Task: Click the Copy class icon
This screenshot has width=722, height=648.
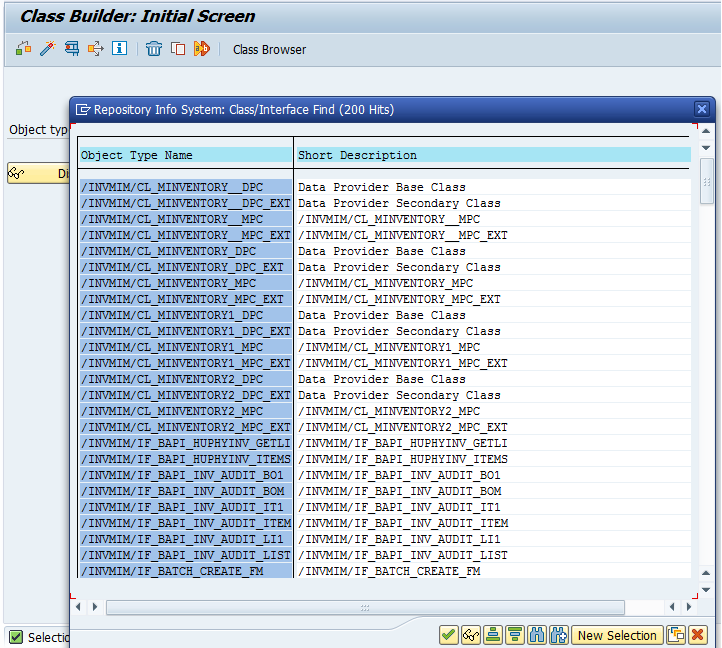Action: (177, 49)
